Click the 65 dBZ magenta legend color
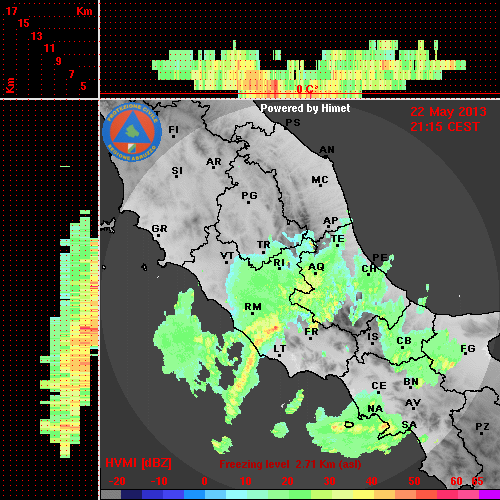This screenshot has height=500, width=500. pyautogui.click(x=489, y=495)
